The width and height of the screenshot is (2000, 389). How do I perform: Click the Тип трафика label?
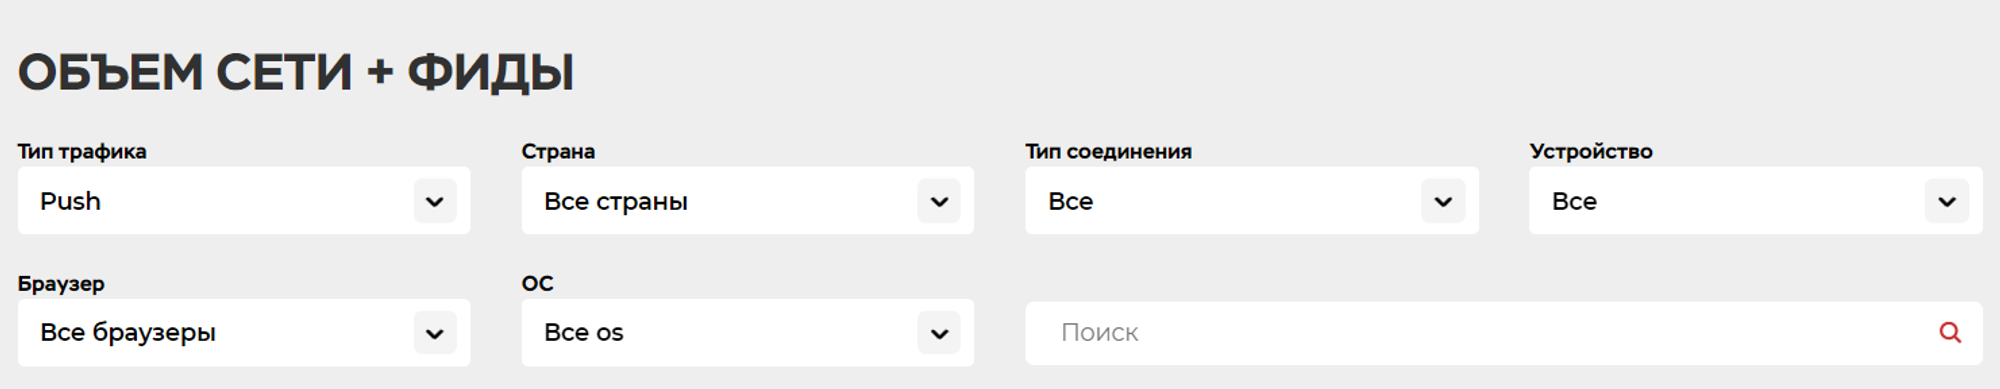(x=82, y=151)
